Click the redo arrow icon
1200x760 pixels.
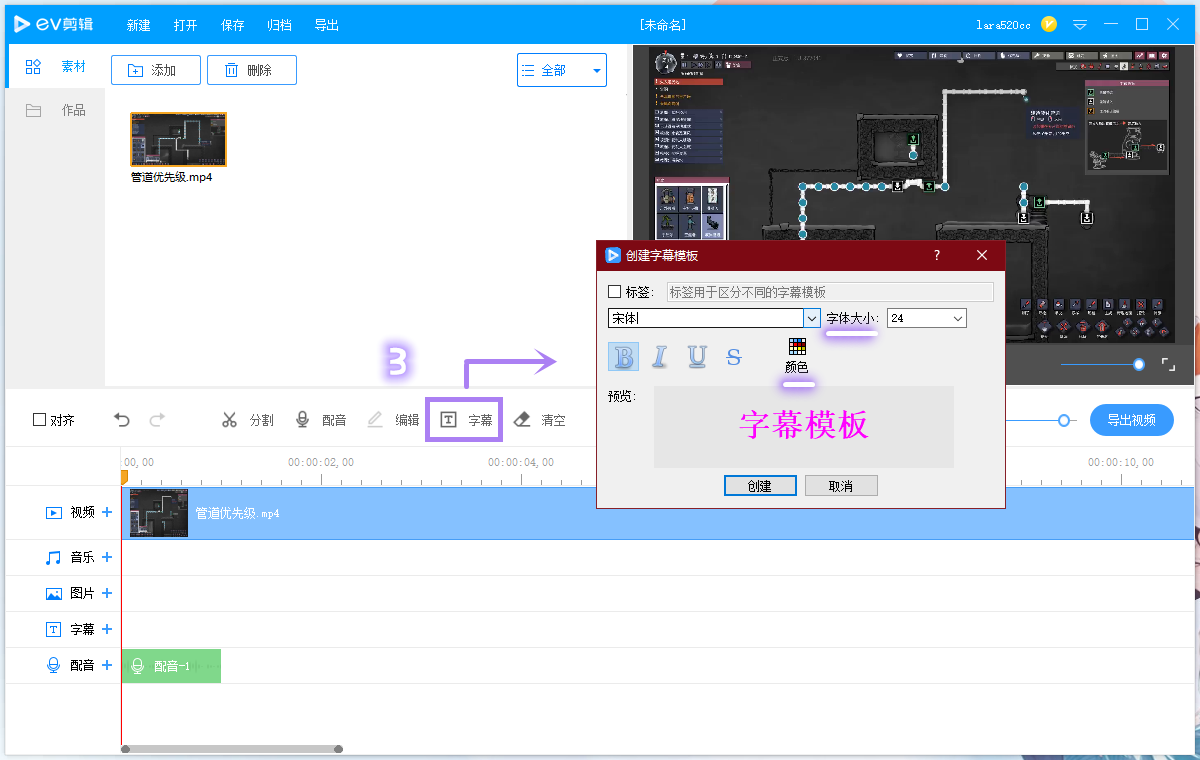tap(157, 420)
